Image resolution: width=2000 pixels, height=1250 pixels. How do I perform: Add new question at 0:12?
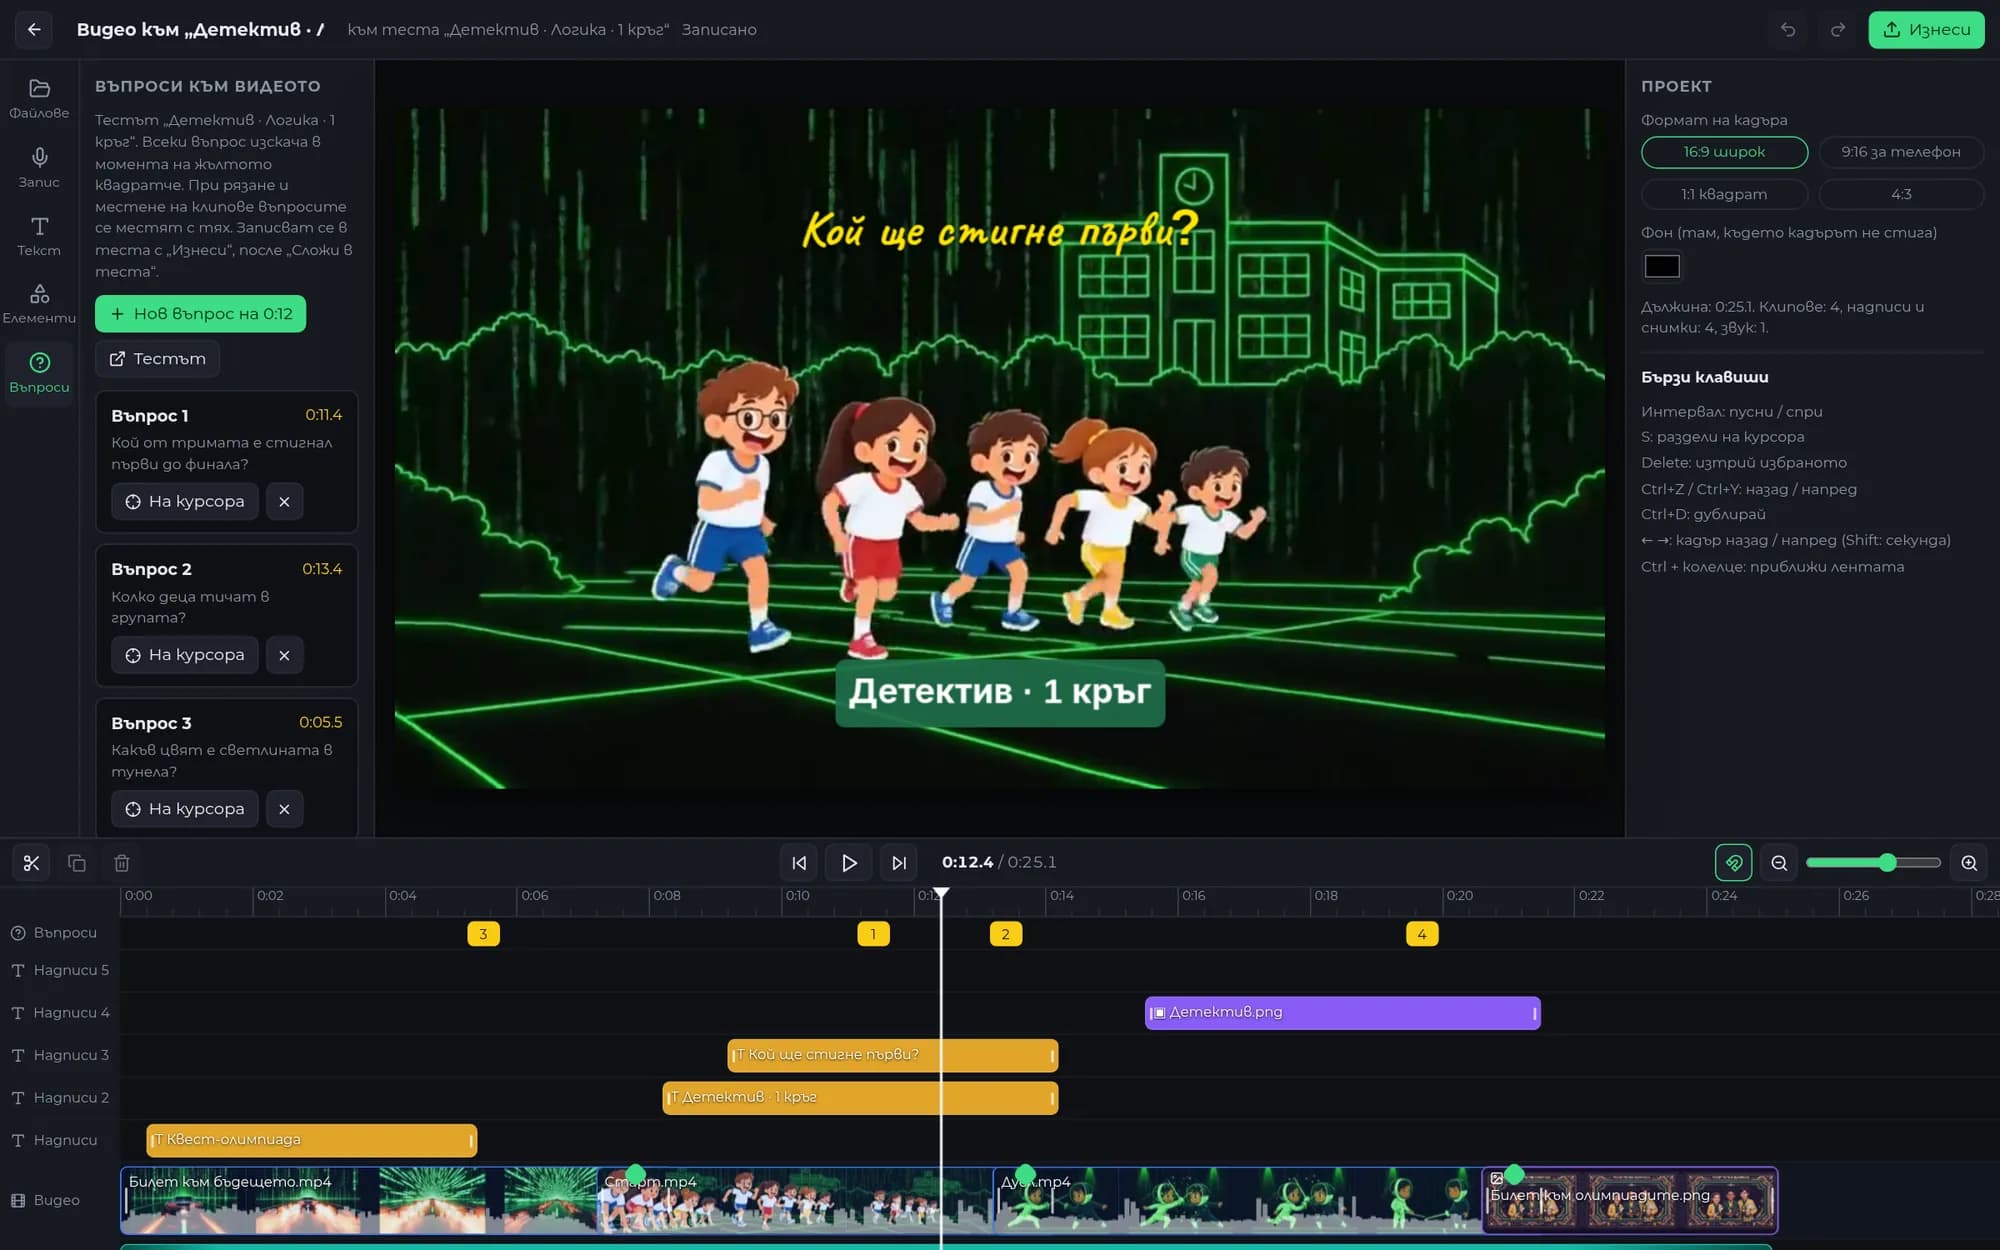pyautogui.click(x=200, y=314)
